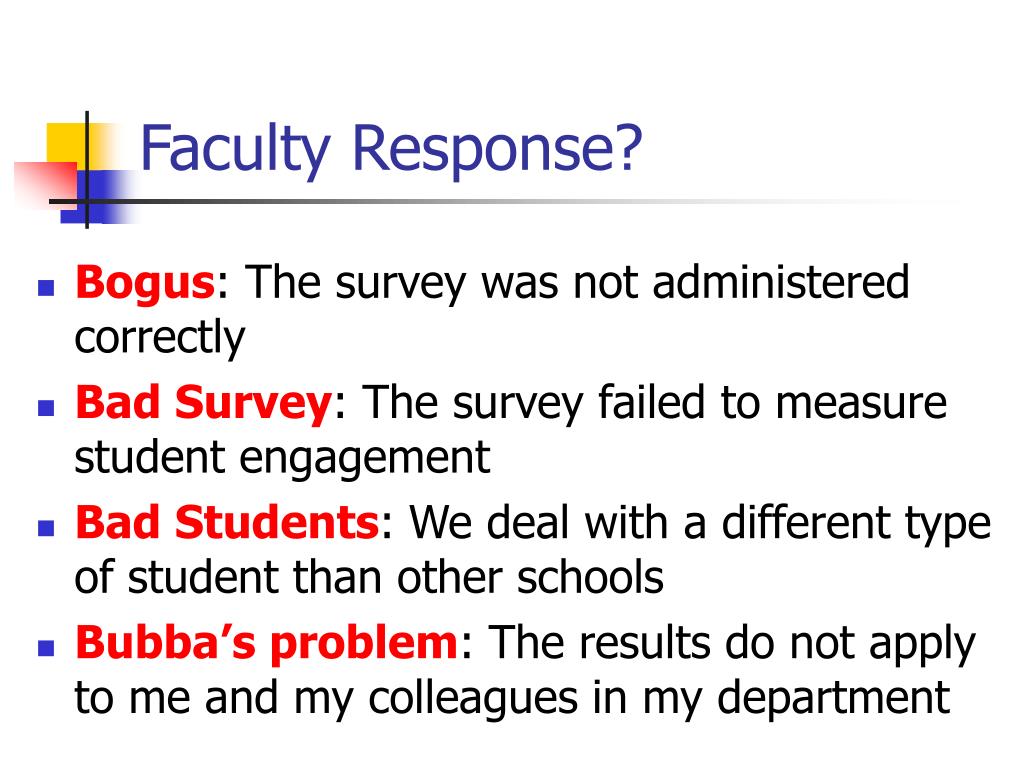The height and width of the screenshot is (768, 1024).
Task: Click the word 'department' in last bullet
Action: [833, 700]
